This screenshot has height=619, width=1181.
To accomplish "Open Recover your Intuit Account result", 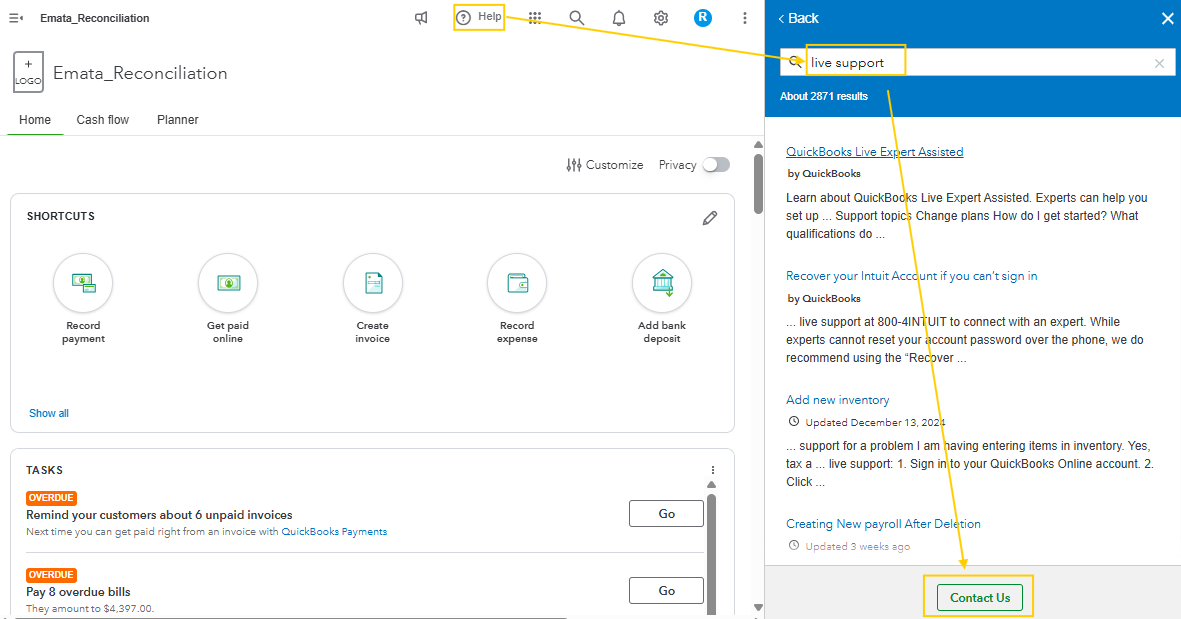I will pos(911,276).
